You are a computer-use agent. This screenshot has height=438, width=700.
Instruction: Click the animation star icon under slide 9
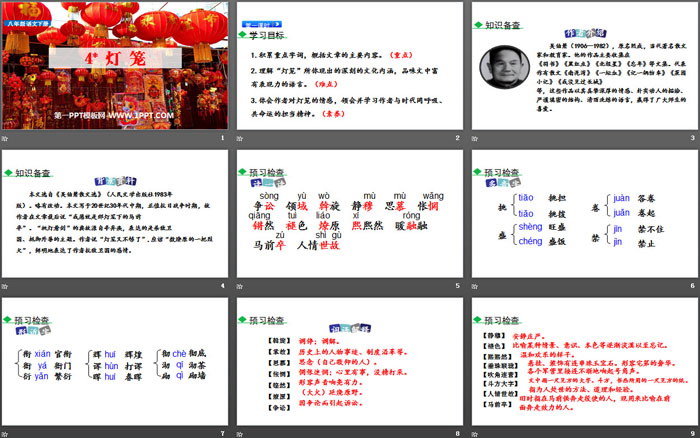click(x=475, y=434)
